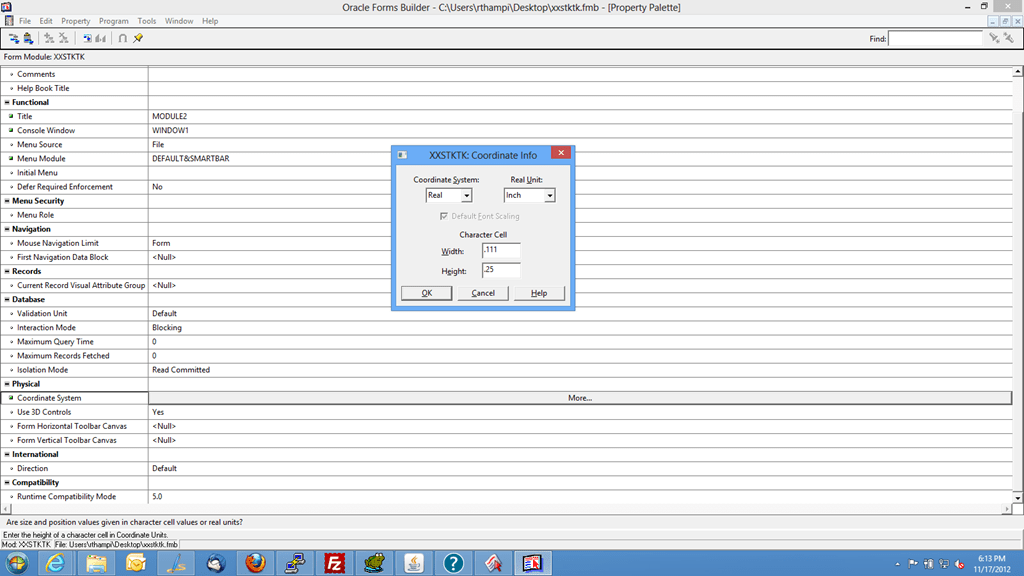
Task: Open the Java icon on taskbar
Action: pos(414,563)
